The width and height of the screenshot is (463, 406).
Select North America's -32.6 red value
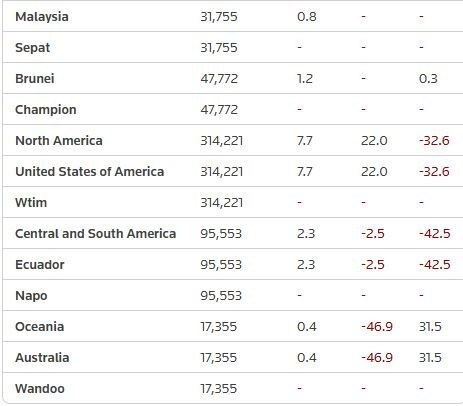[x=434, y=141]
